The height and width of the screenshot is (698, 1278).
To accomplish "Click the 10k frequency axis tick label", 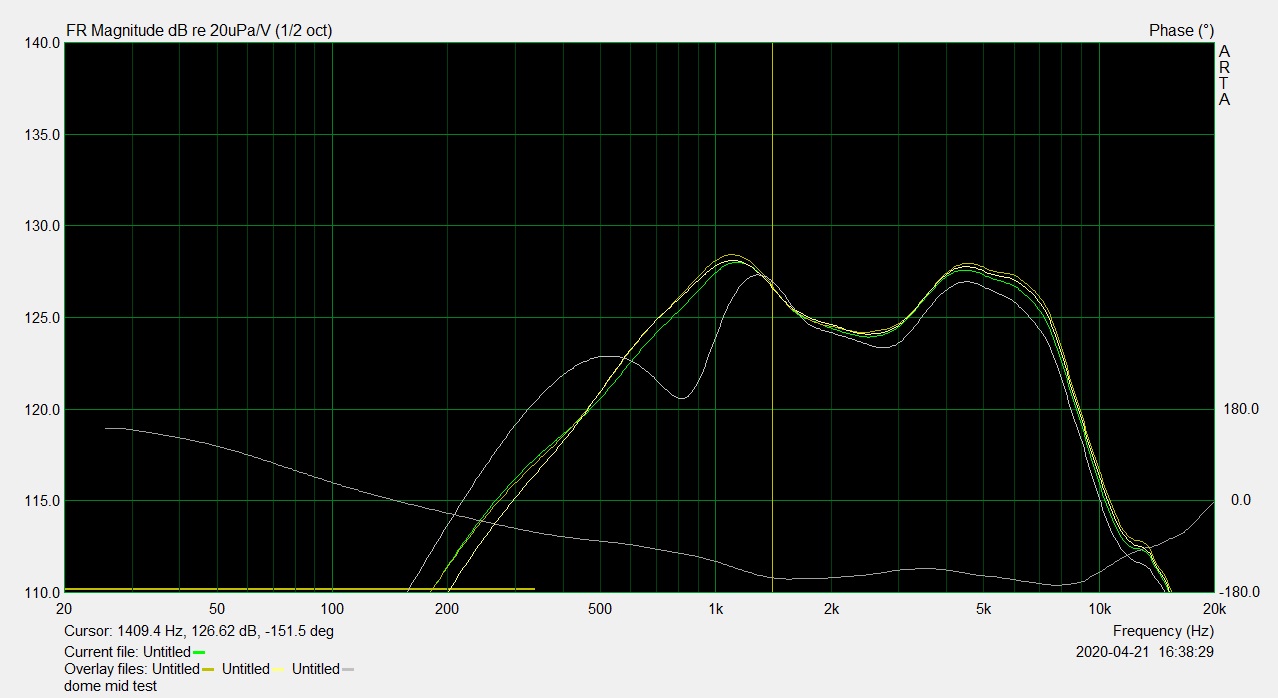I will [x=1099, y=609].
